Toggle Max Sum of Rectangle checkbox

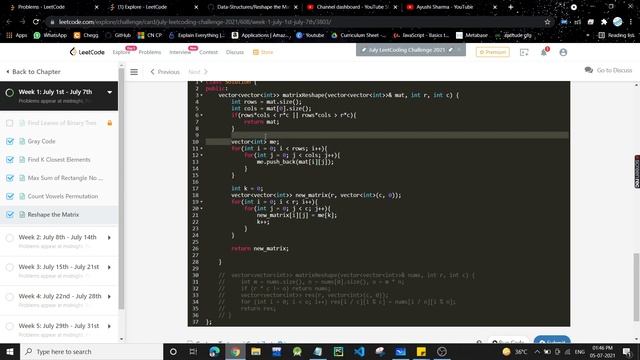click(10, 178)
